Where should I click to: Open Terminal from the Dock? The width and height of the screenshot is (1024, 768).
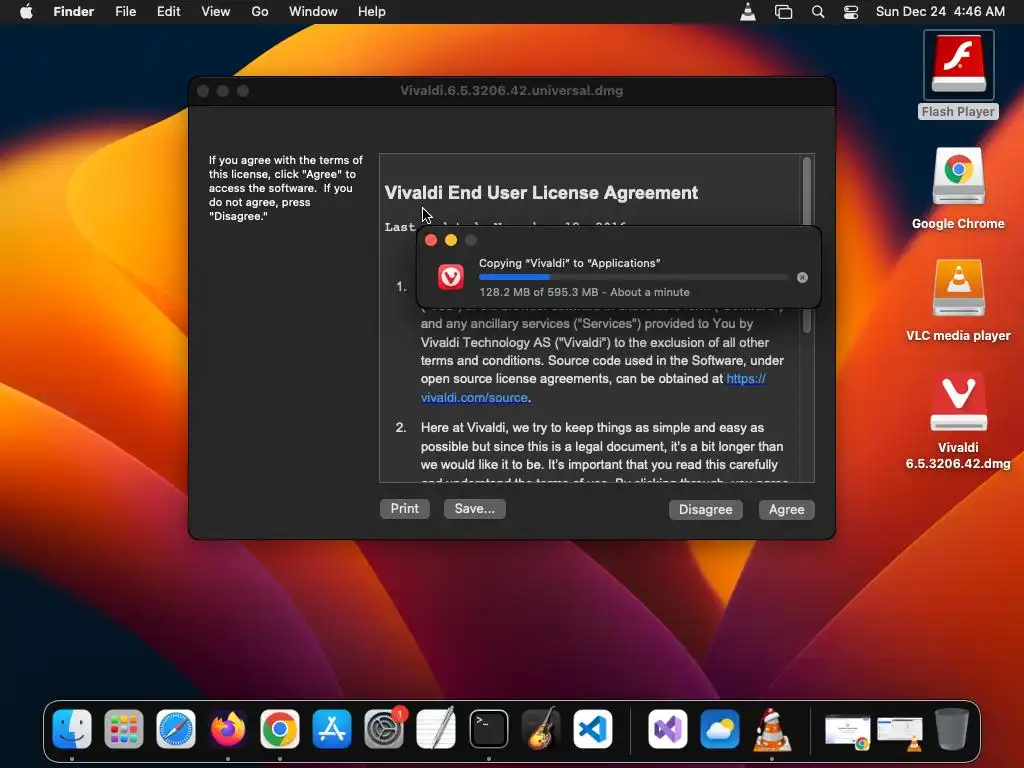tap(488, 729)
